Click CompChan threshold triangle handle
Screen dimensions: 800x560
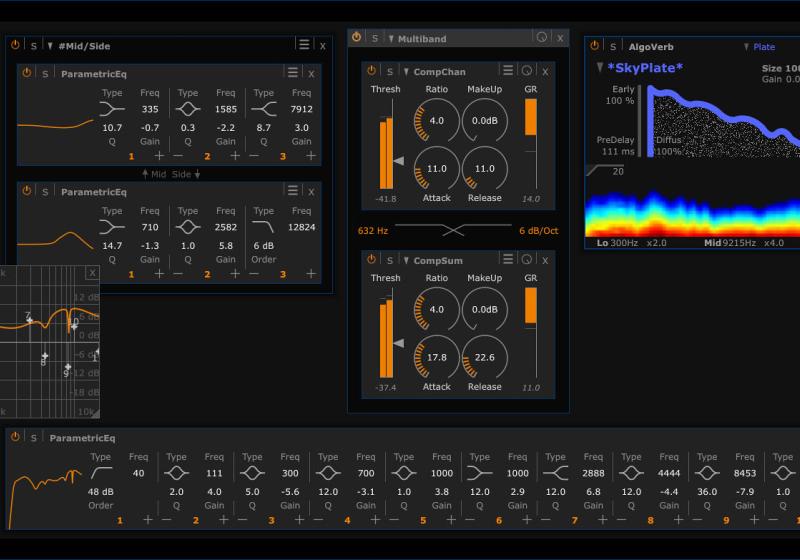398,161
